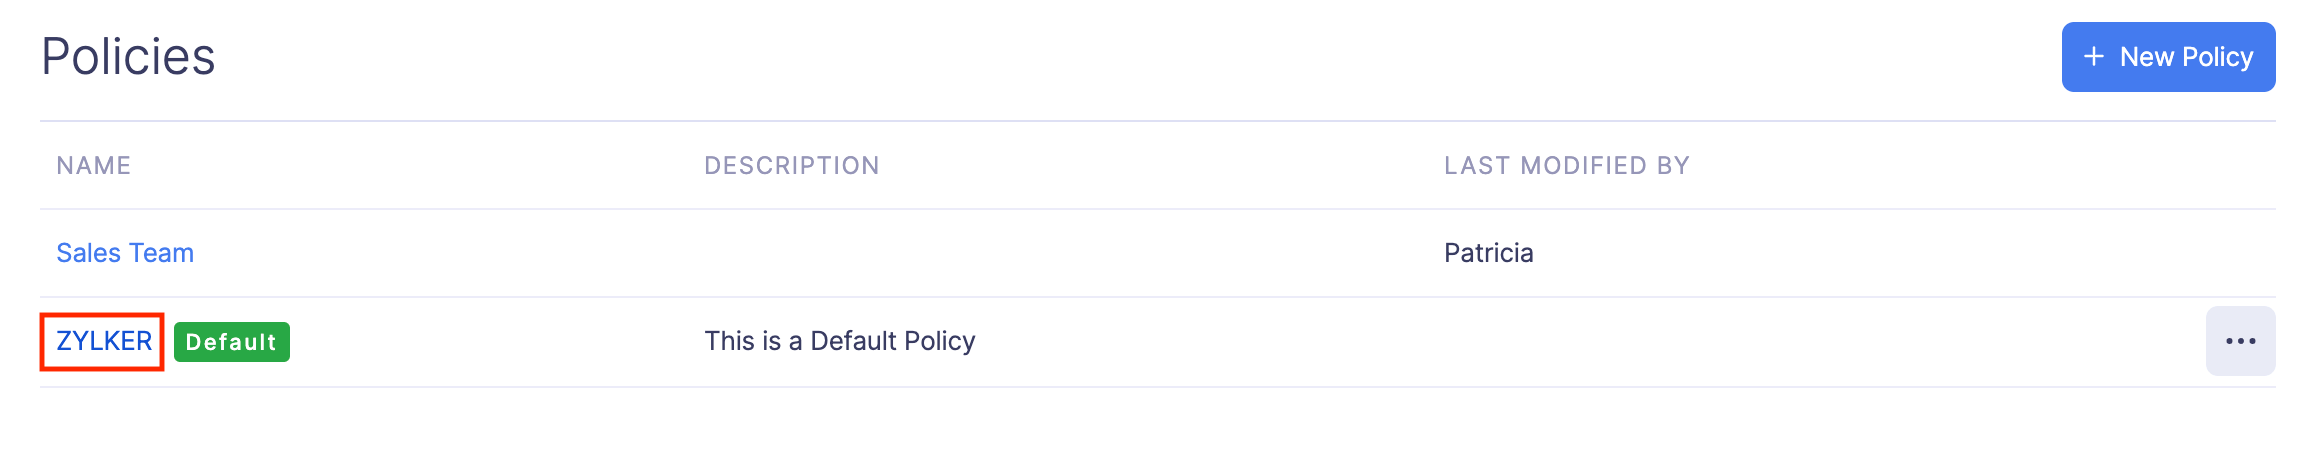This screenshot has height=450, width=2318.
Task: Click the Policies page heading
Action: point(128,57)
